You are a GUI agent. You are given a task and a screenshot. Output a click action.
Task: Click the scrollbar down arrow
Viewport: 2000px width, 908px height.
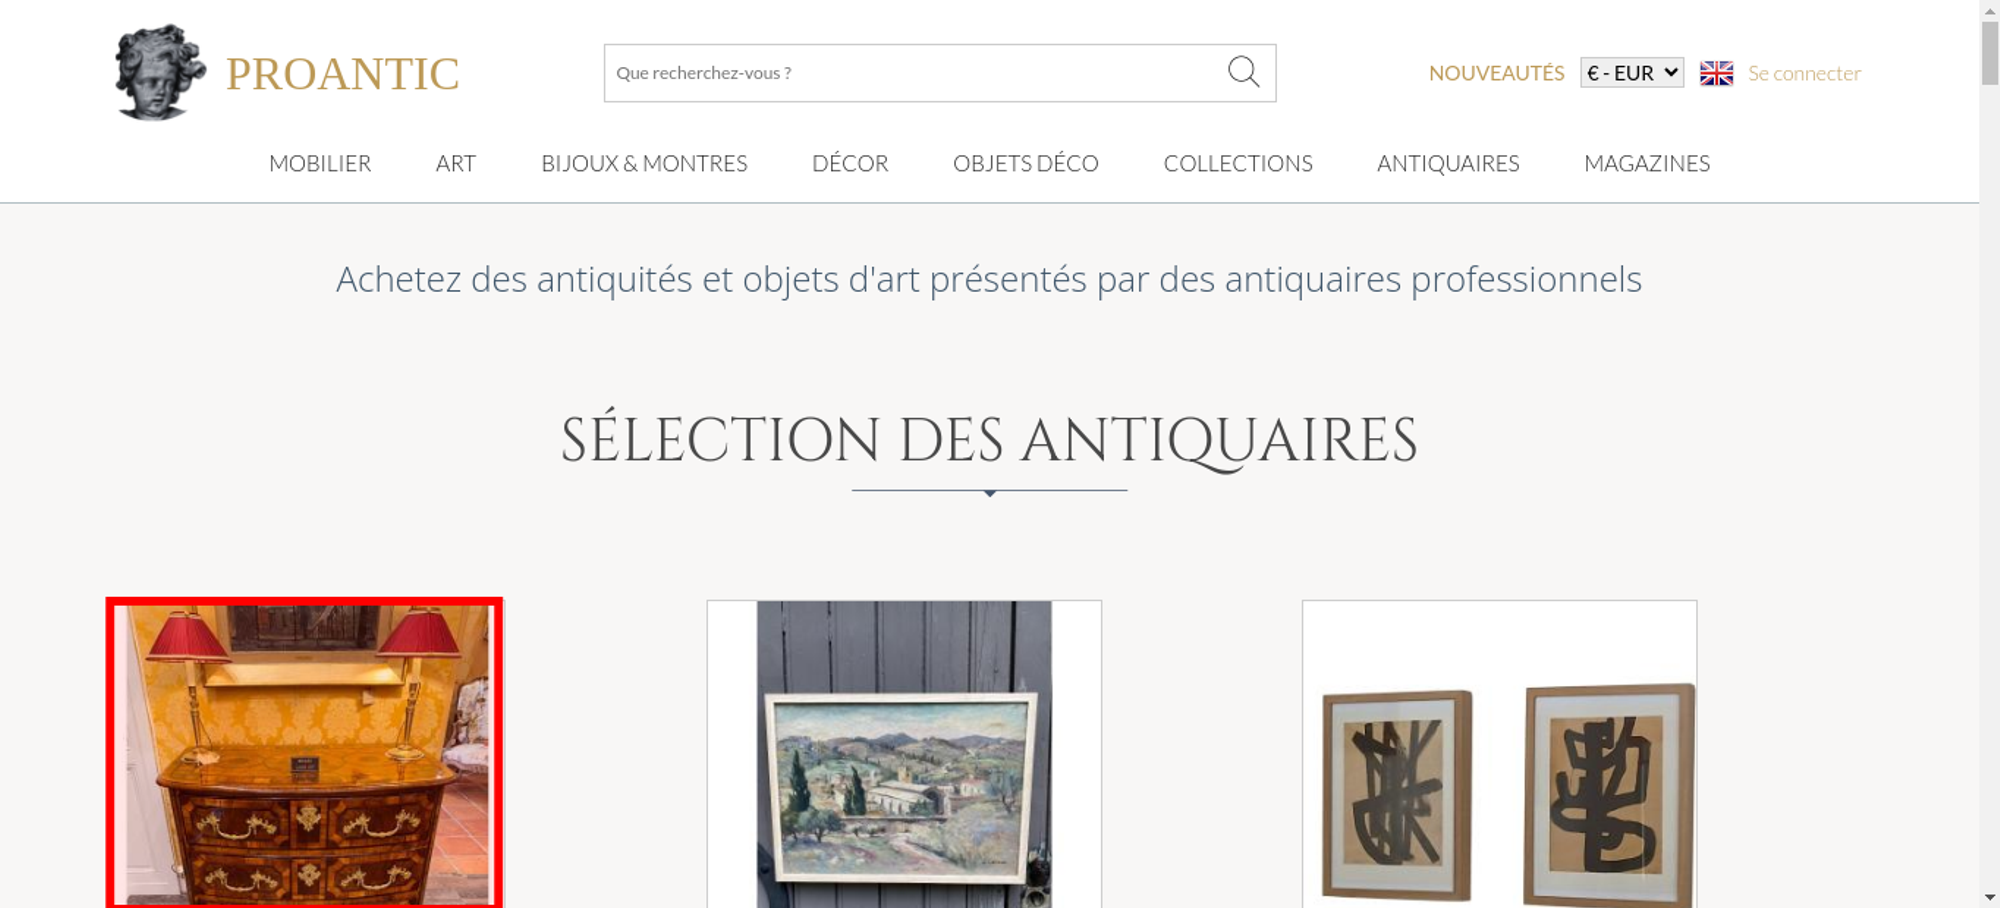[x=1989, y=898]
